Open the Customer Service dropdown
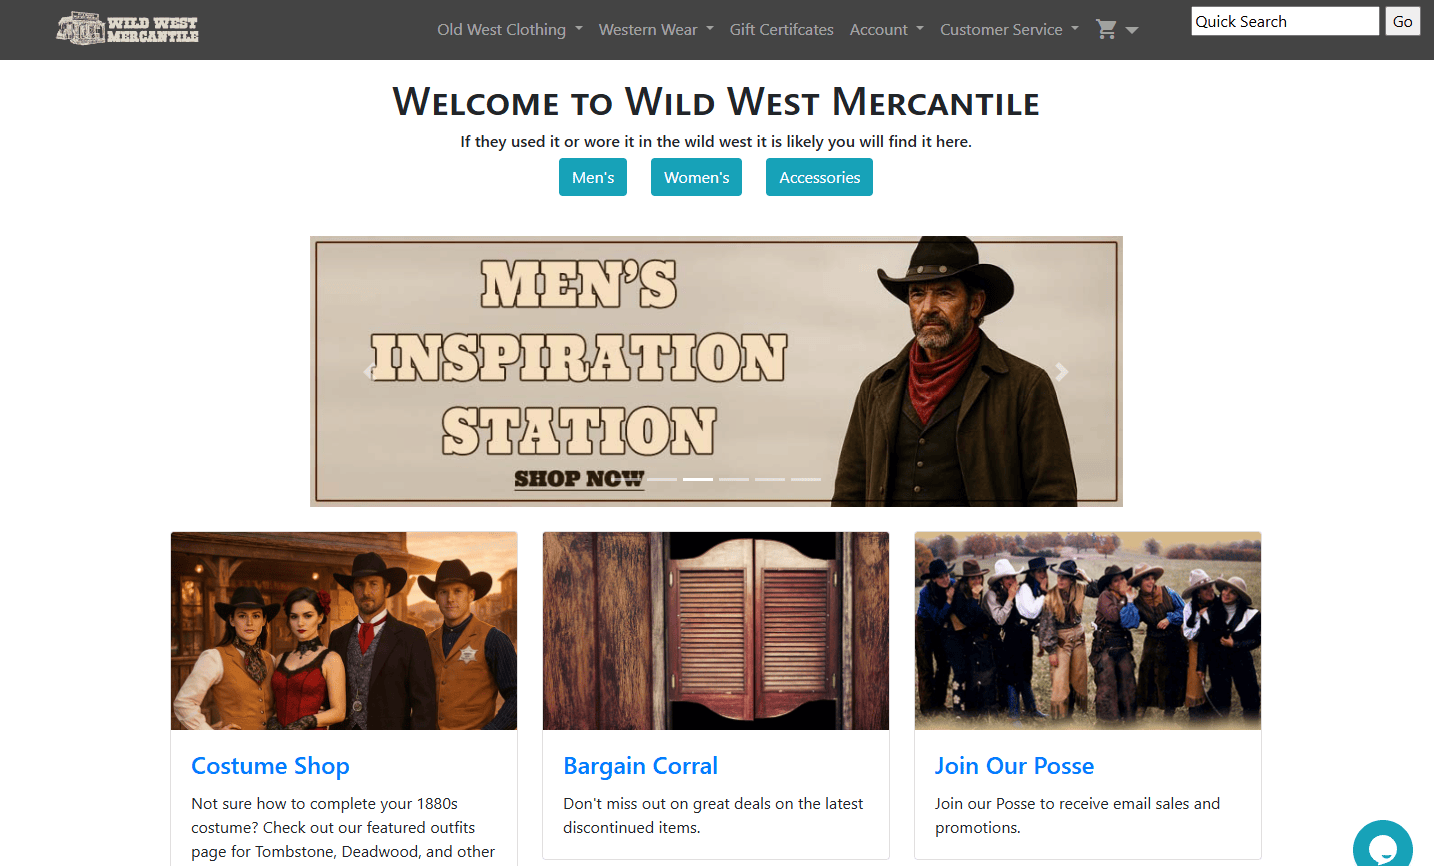This screenshot has height=866, width=1434. pos(1008,29)
